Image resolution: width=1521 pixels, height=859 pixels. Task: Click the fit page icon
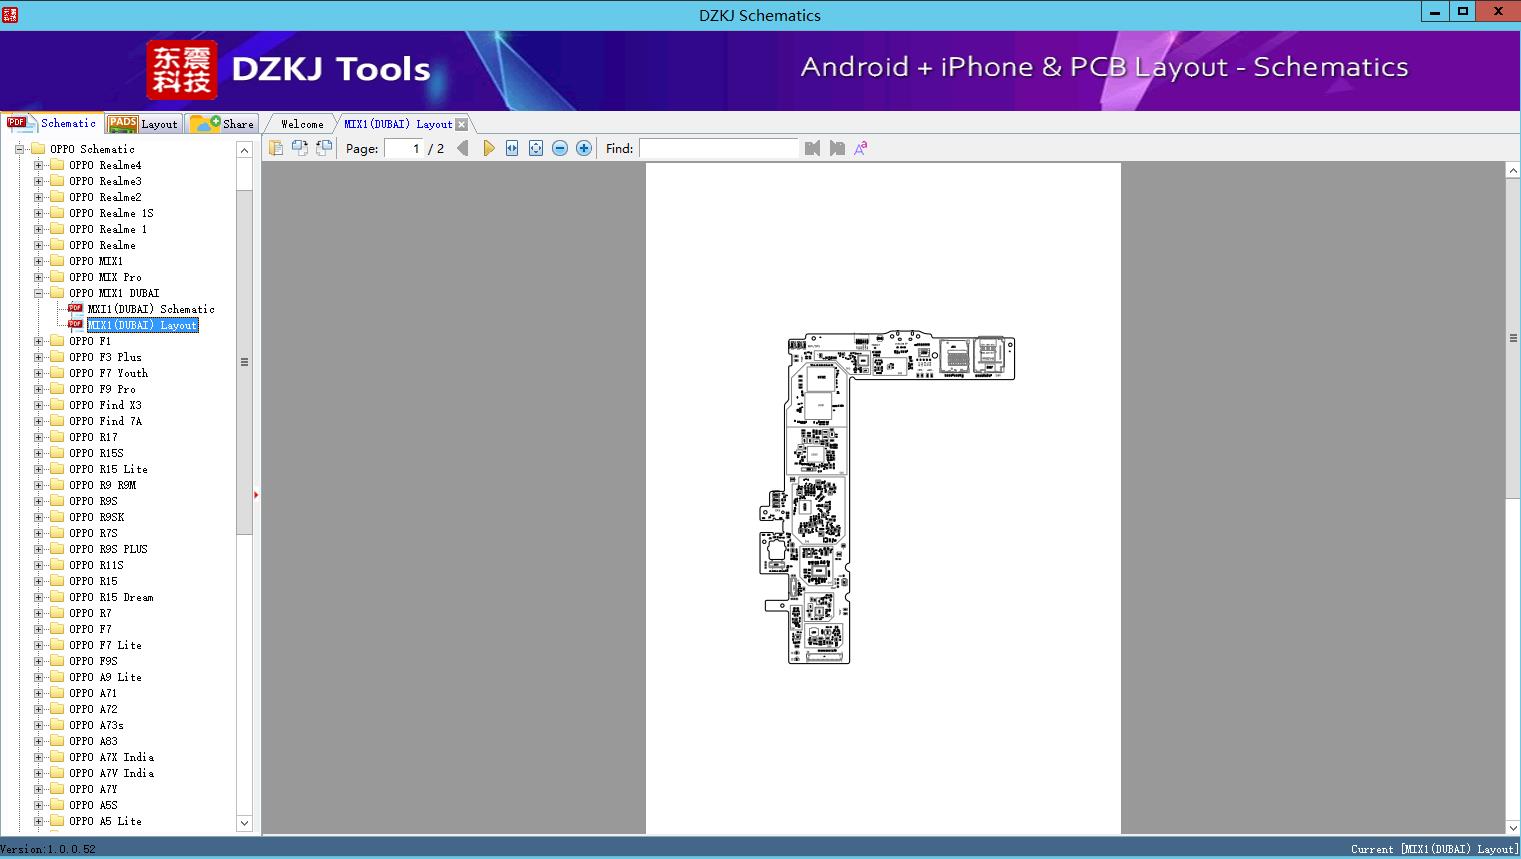536,148
